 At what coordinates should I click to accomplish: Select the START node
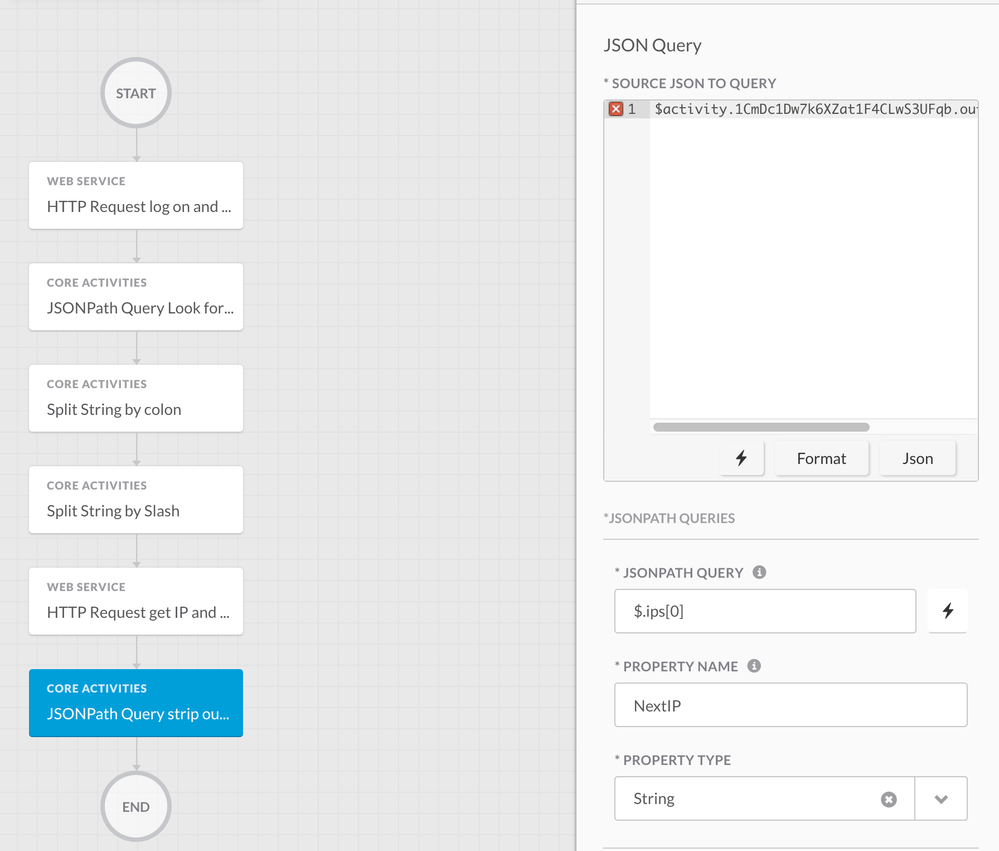tap(136, 93)
